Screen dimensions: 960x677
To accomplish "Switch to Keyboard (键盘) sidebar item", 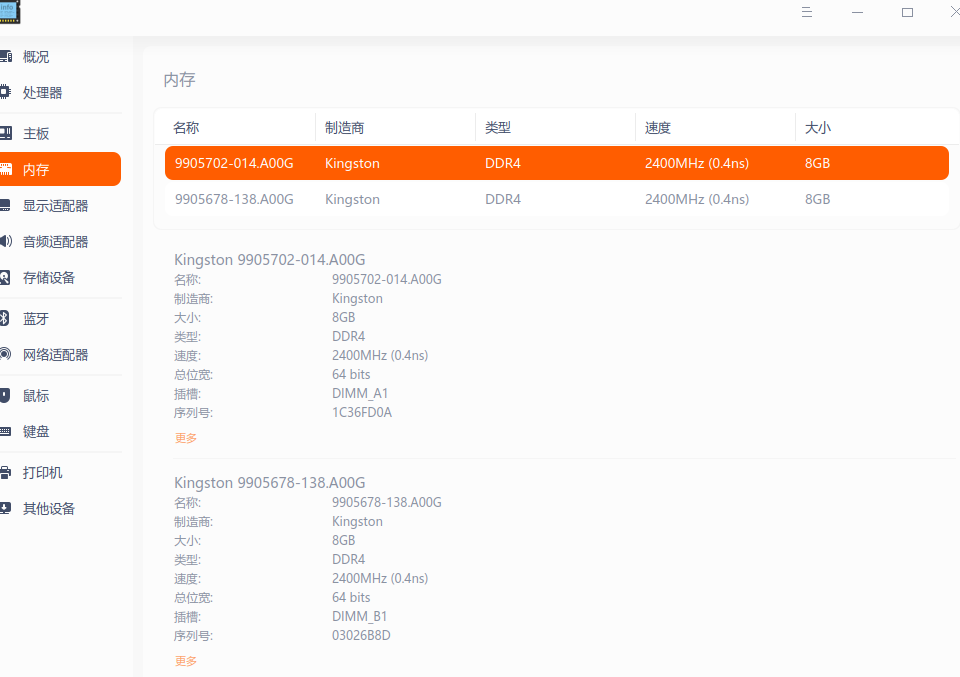I will point(36,432).
